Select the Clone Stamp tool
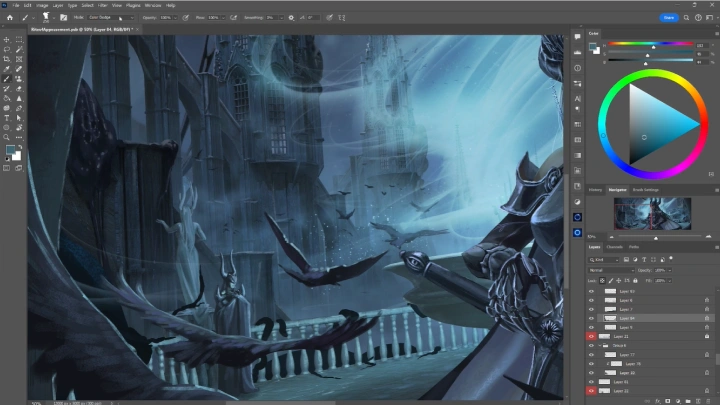The height and width of the screenshot is (405, 720). pyautogui.click(x=19, y=79)
